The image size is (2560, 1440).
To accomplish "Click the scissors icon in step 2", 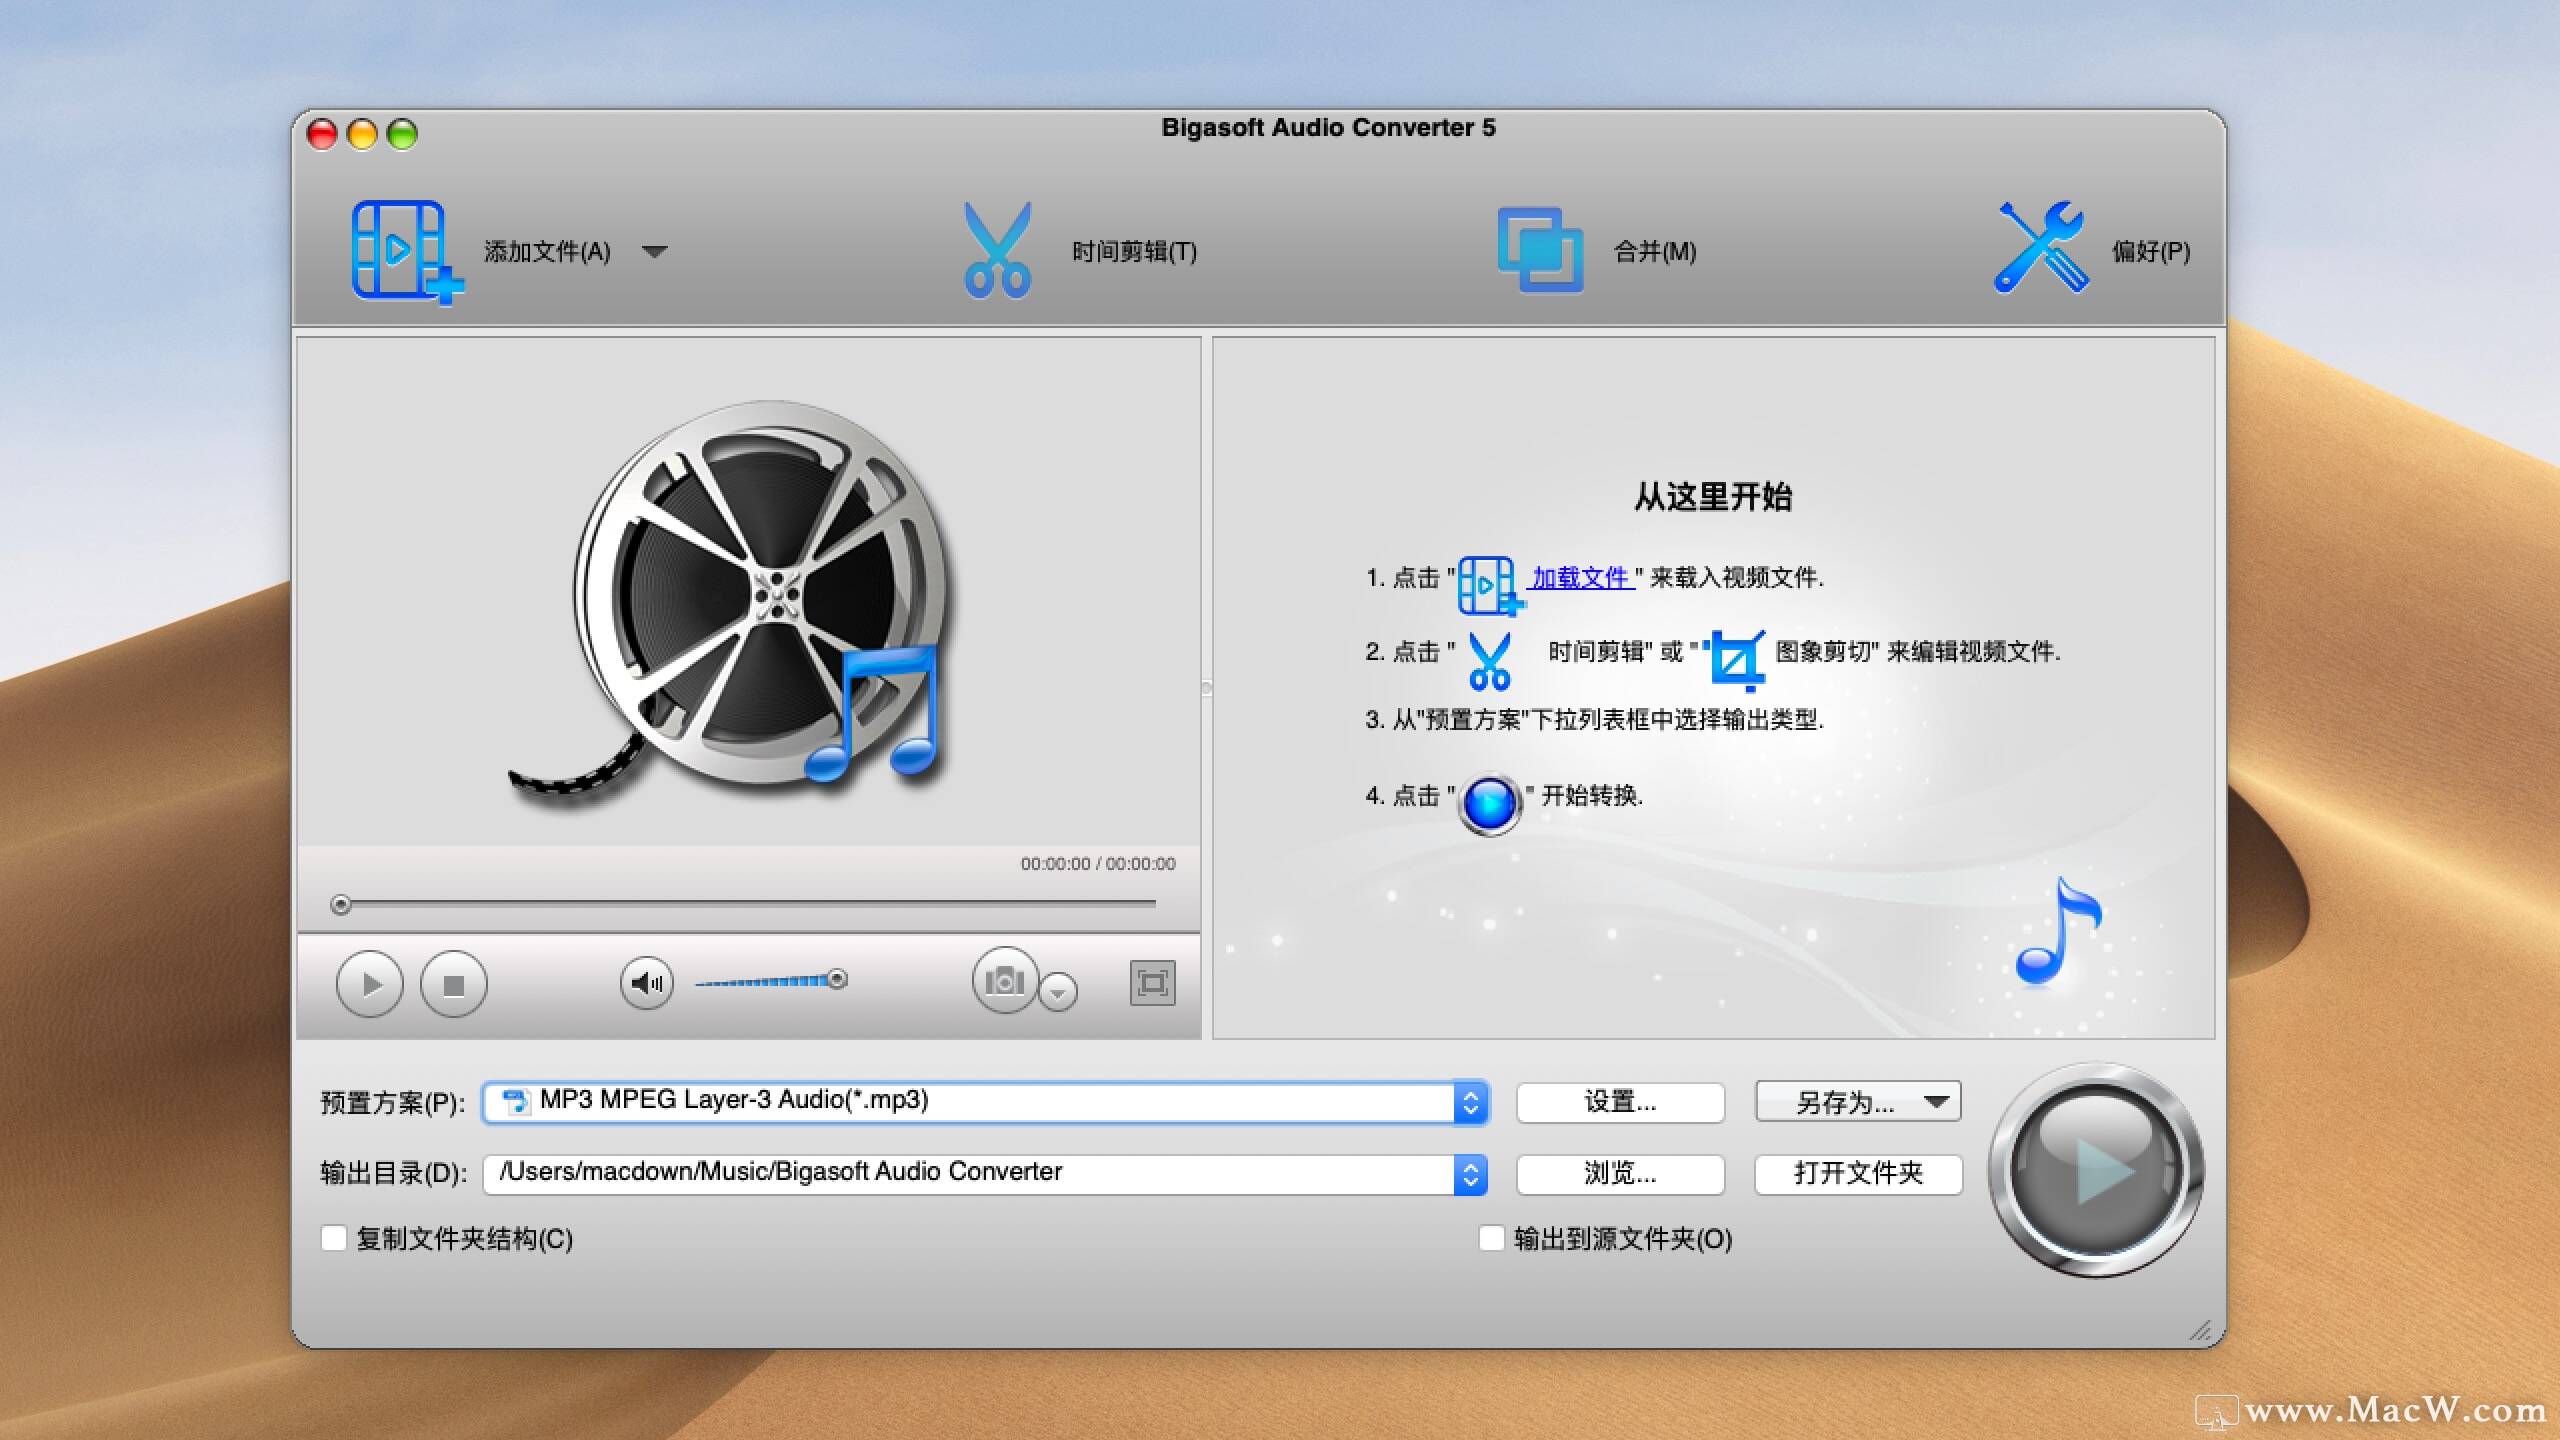I will pos(1489,661).
